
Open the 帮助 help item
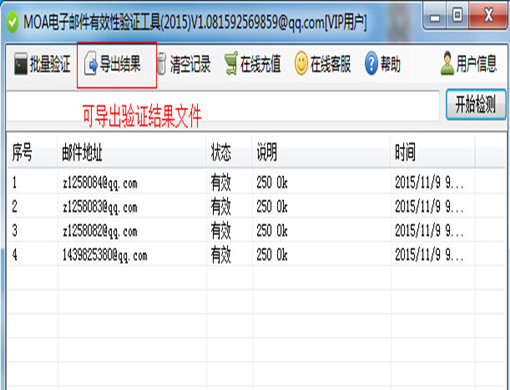(x=383, y=63)
